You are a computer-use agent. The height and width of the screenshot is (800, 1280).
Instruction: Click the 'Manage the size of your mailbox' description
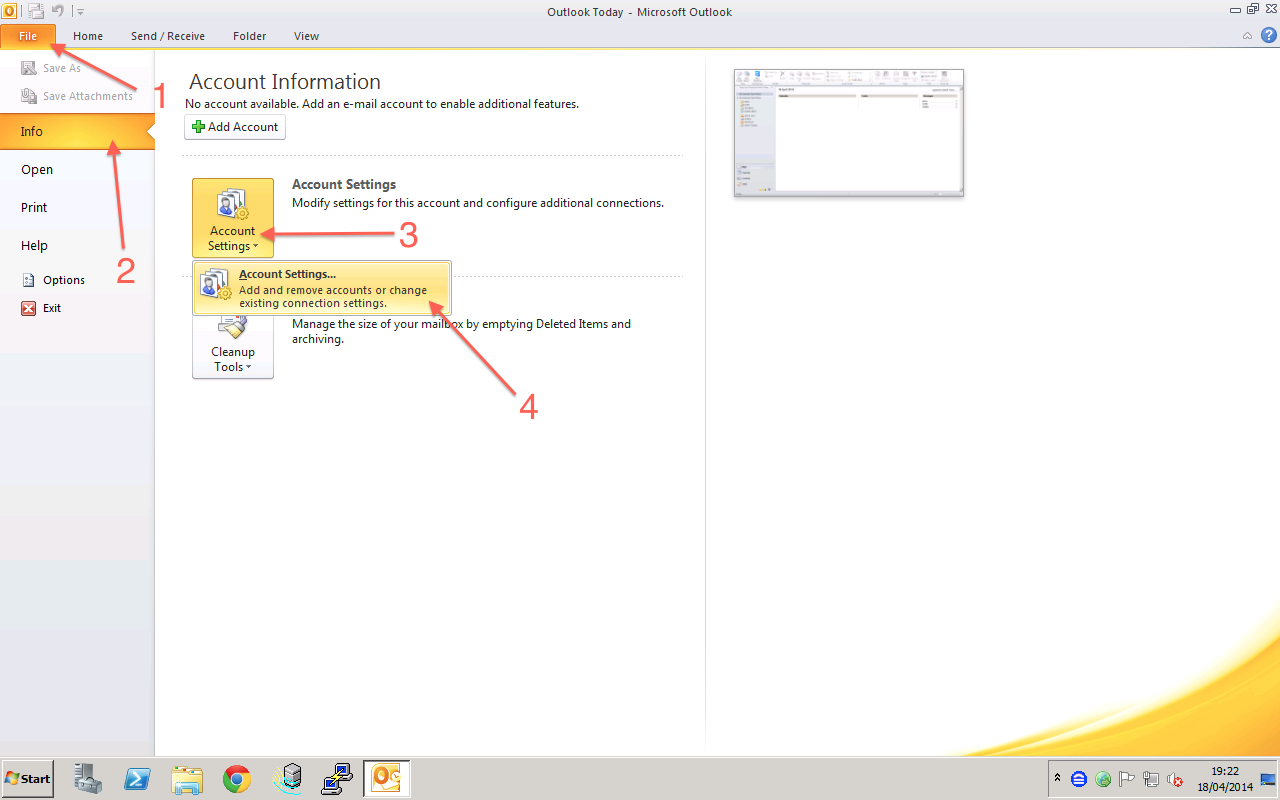[x=461, y=331]
